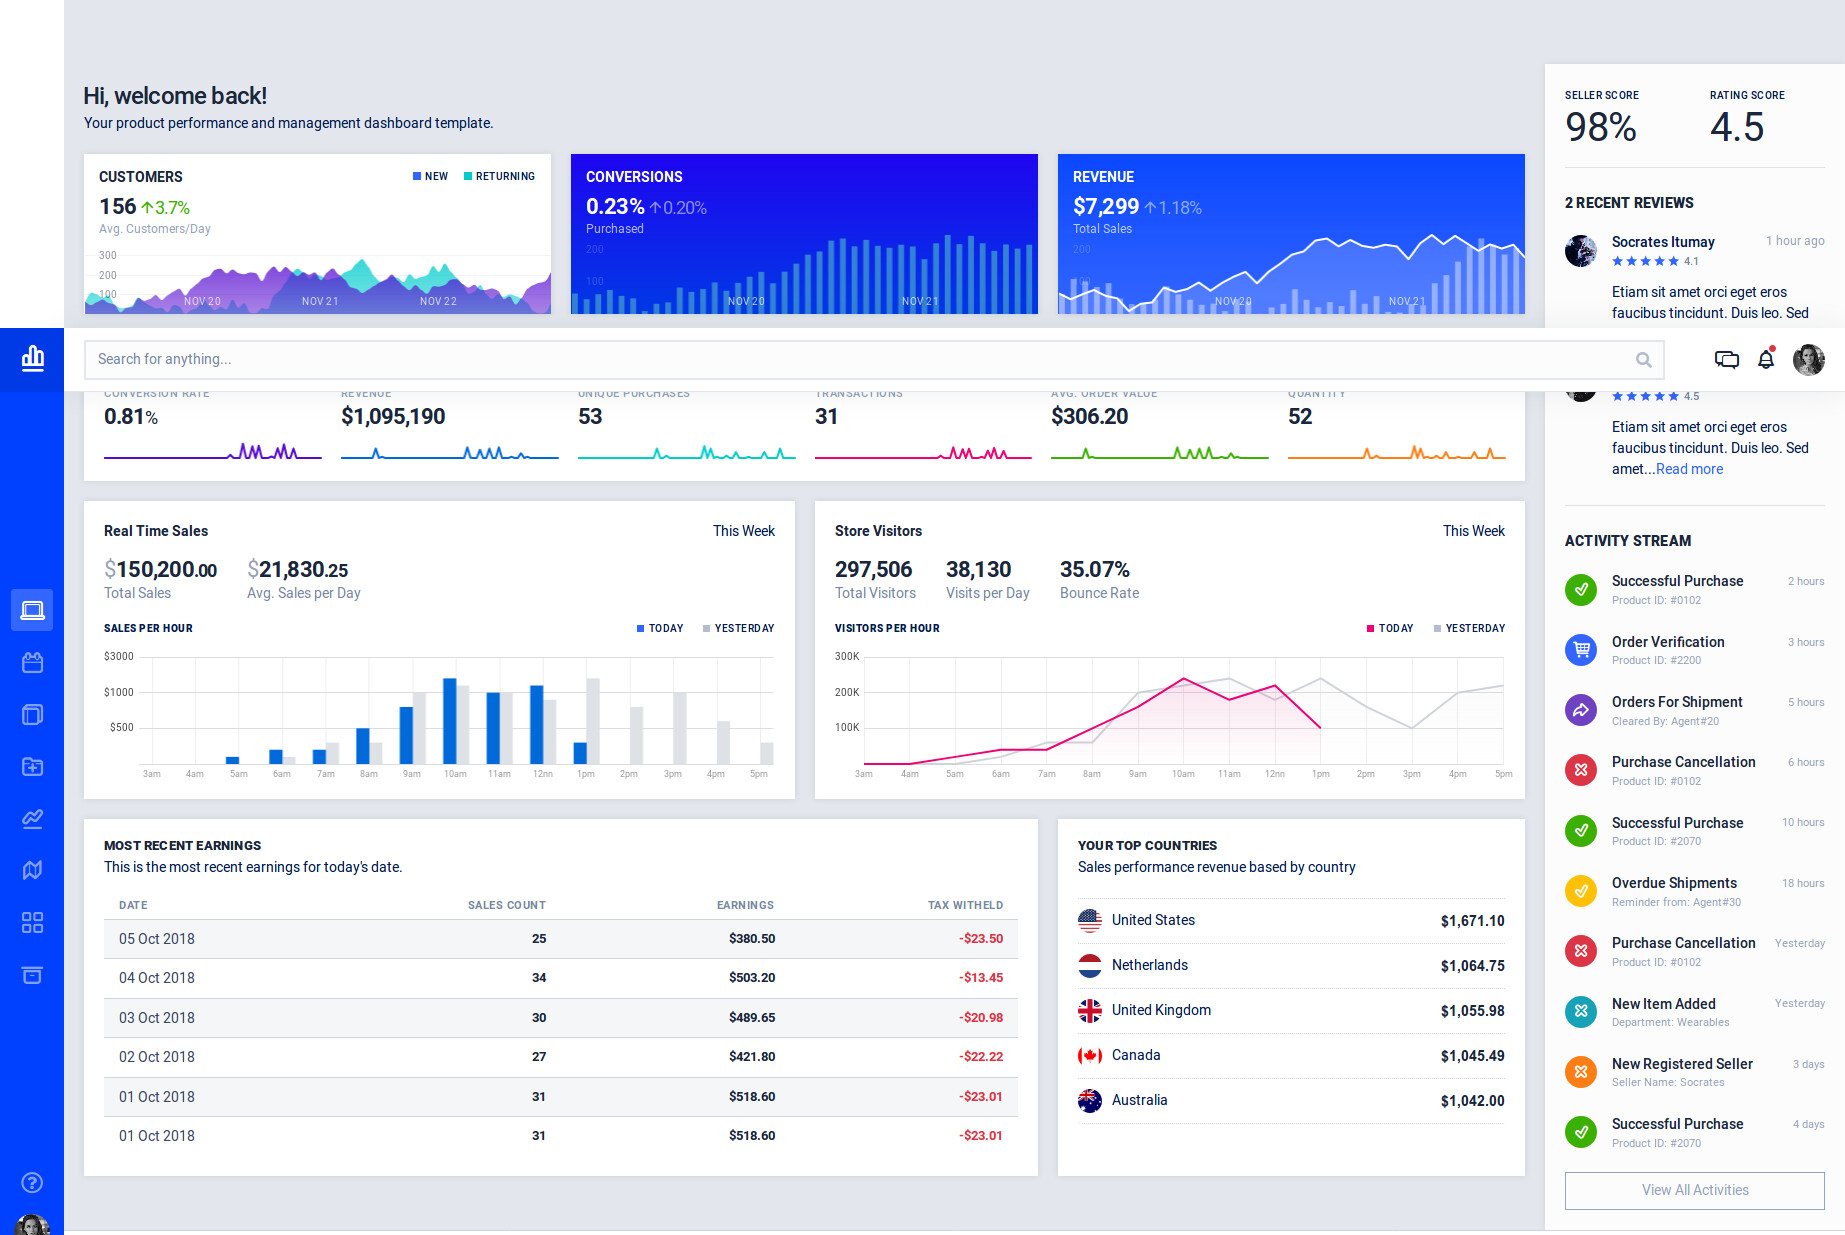Image resolution: width=1845 pixels, height=1235 pixels.
Task: Select the 02 Oct 2018 date cell
Action: (x=157, y=1057)
